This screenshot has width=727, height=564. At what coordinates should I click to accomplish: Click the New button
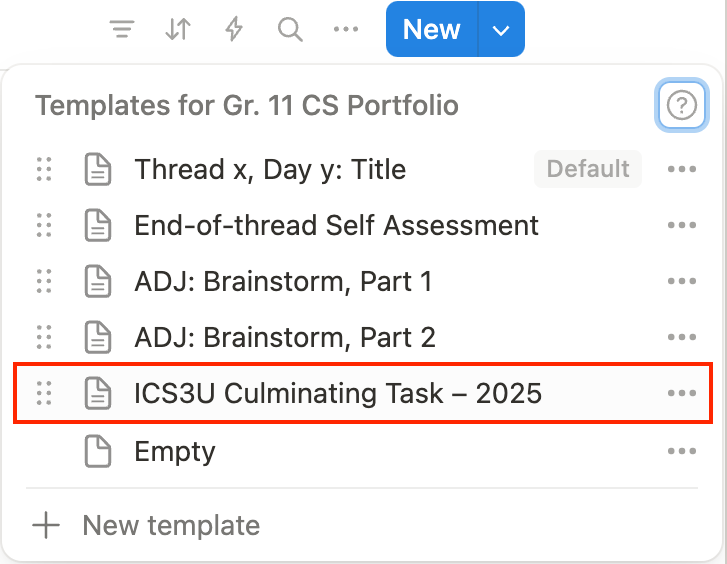coord(432,30)
